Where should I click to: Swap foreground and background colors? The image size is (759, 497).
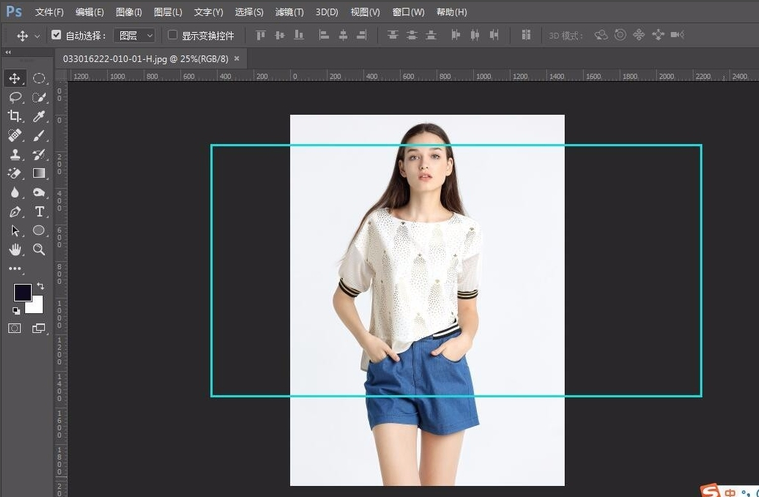[40, 286]
